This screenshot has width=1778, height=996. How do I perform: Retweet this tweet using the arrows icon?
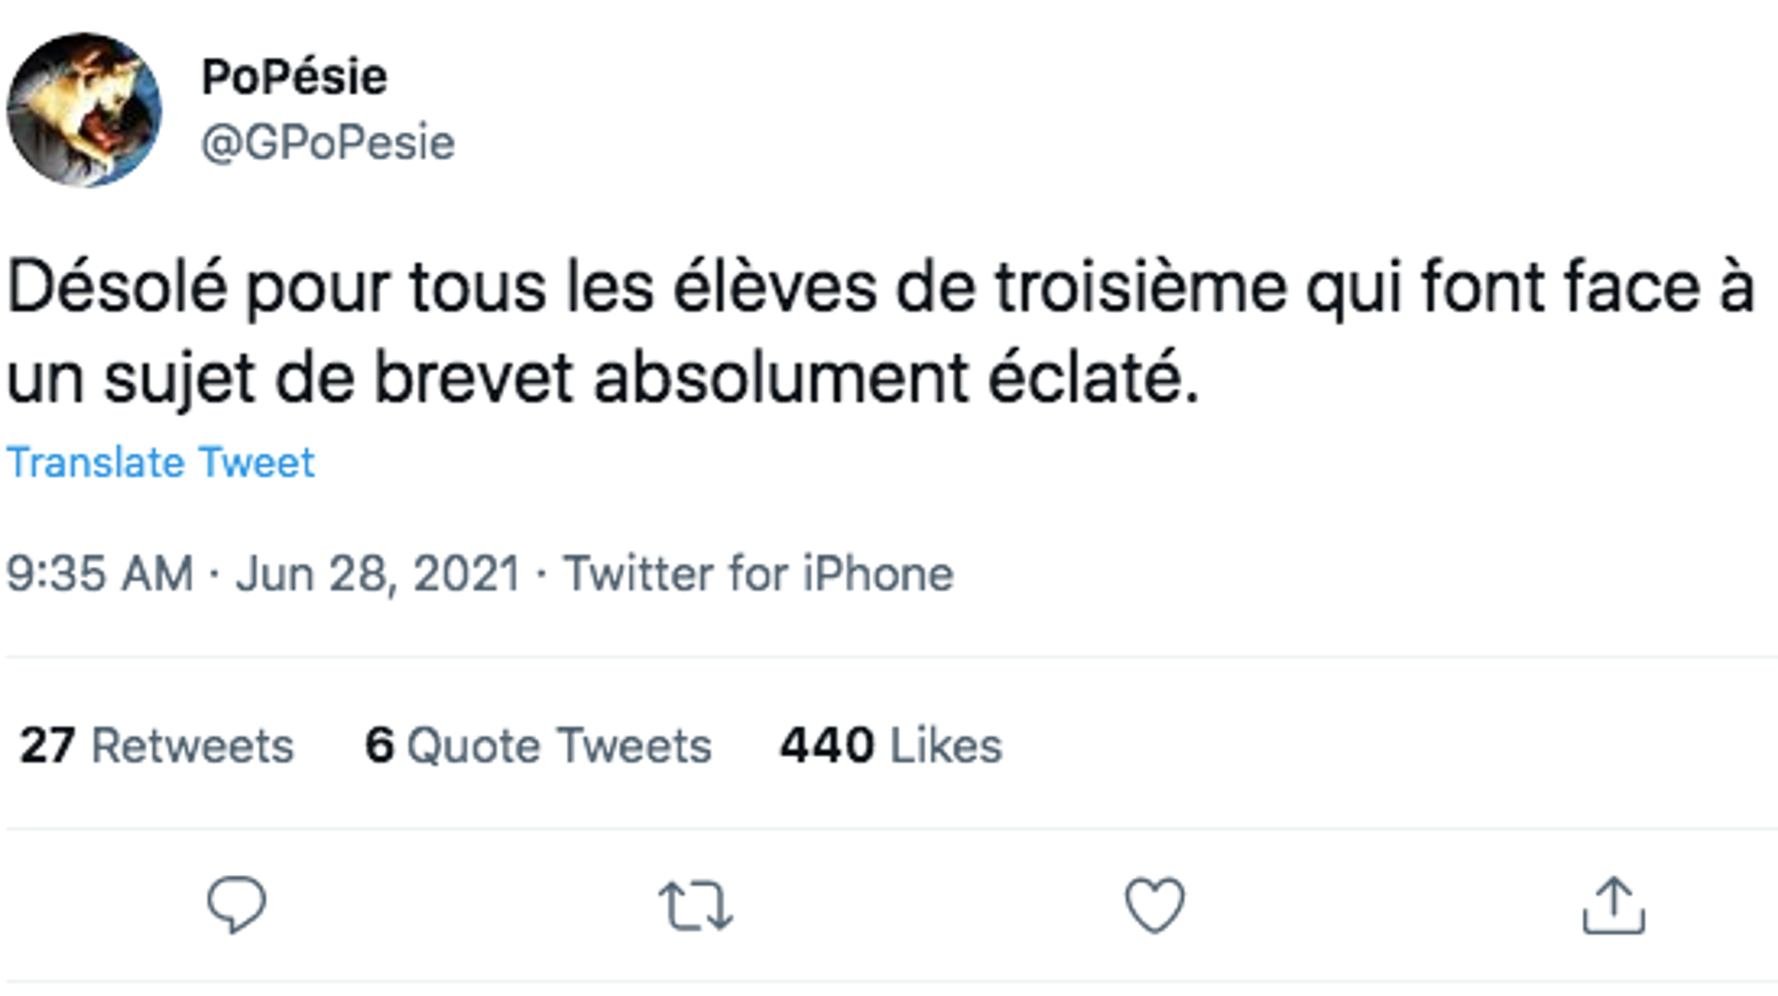(x=696, y=905)
